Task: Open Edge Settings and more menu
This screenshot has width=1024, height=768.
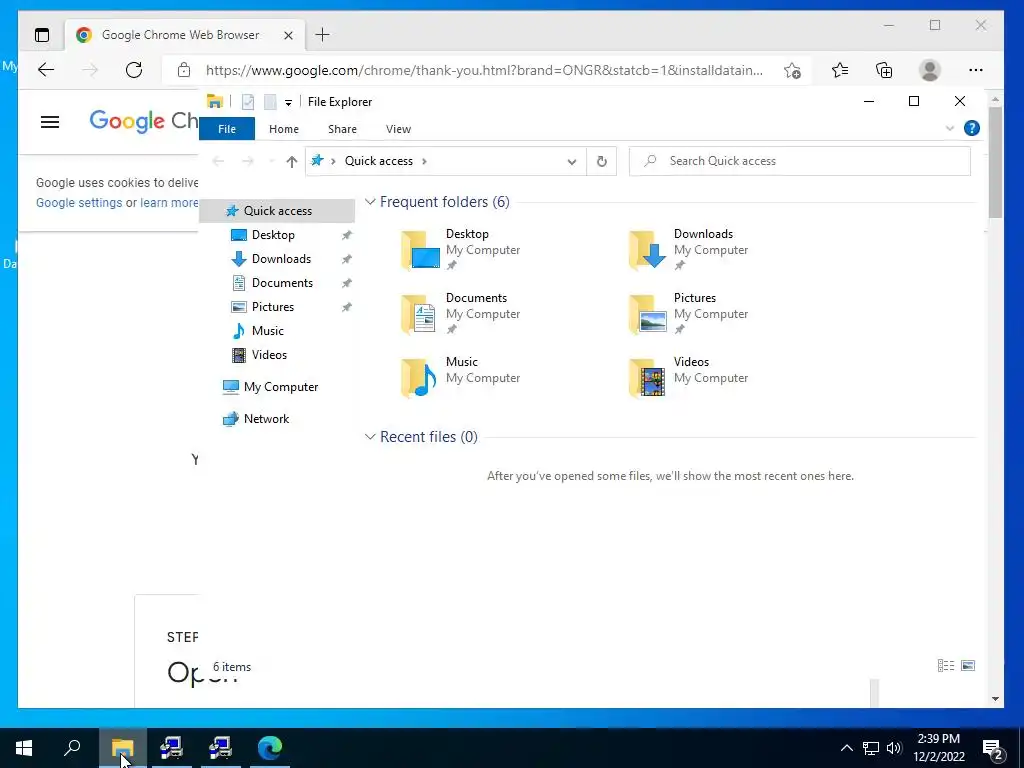Action: (x=976, y=70)
